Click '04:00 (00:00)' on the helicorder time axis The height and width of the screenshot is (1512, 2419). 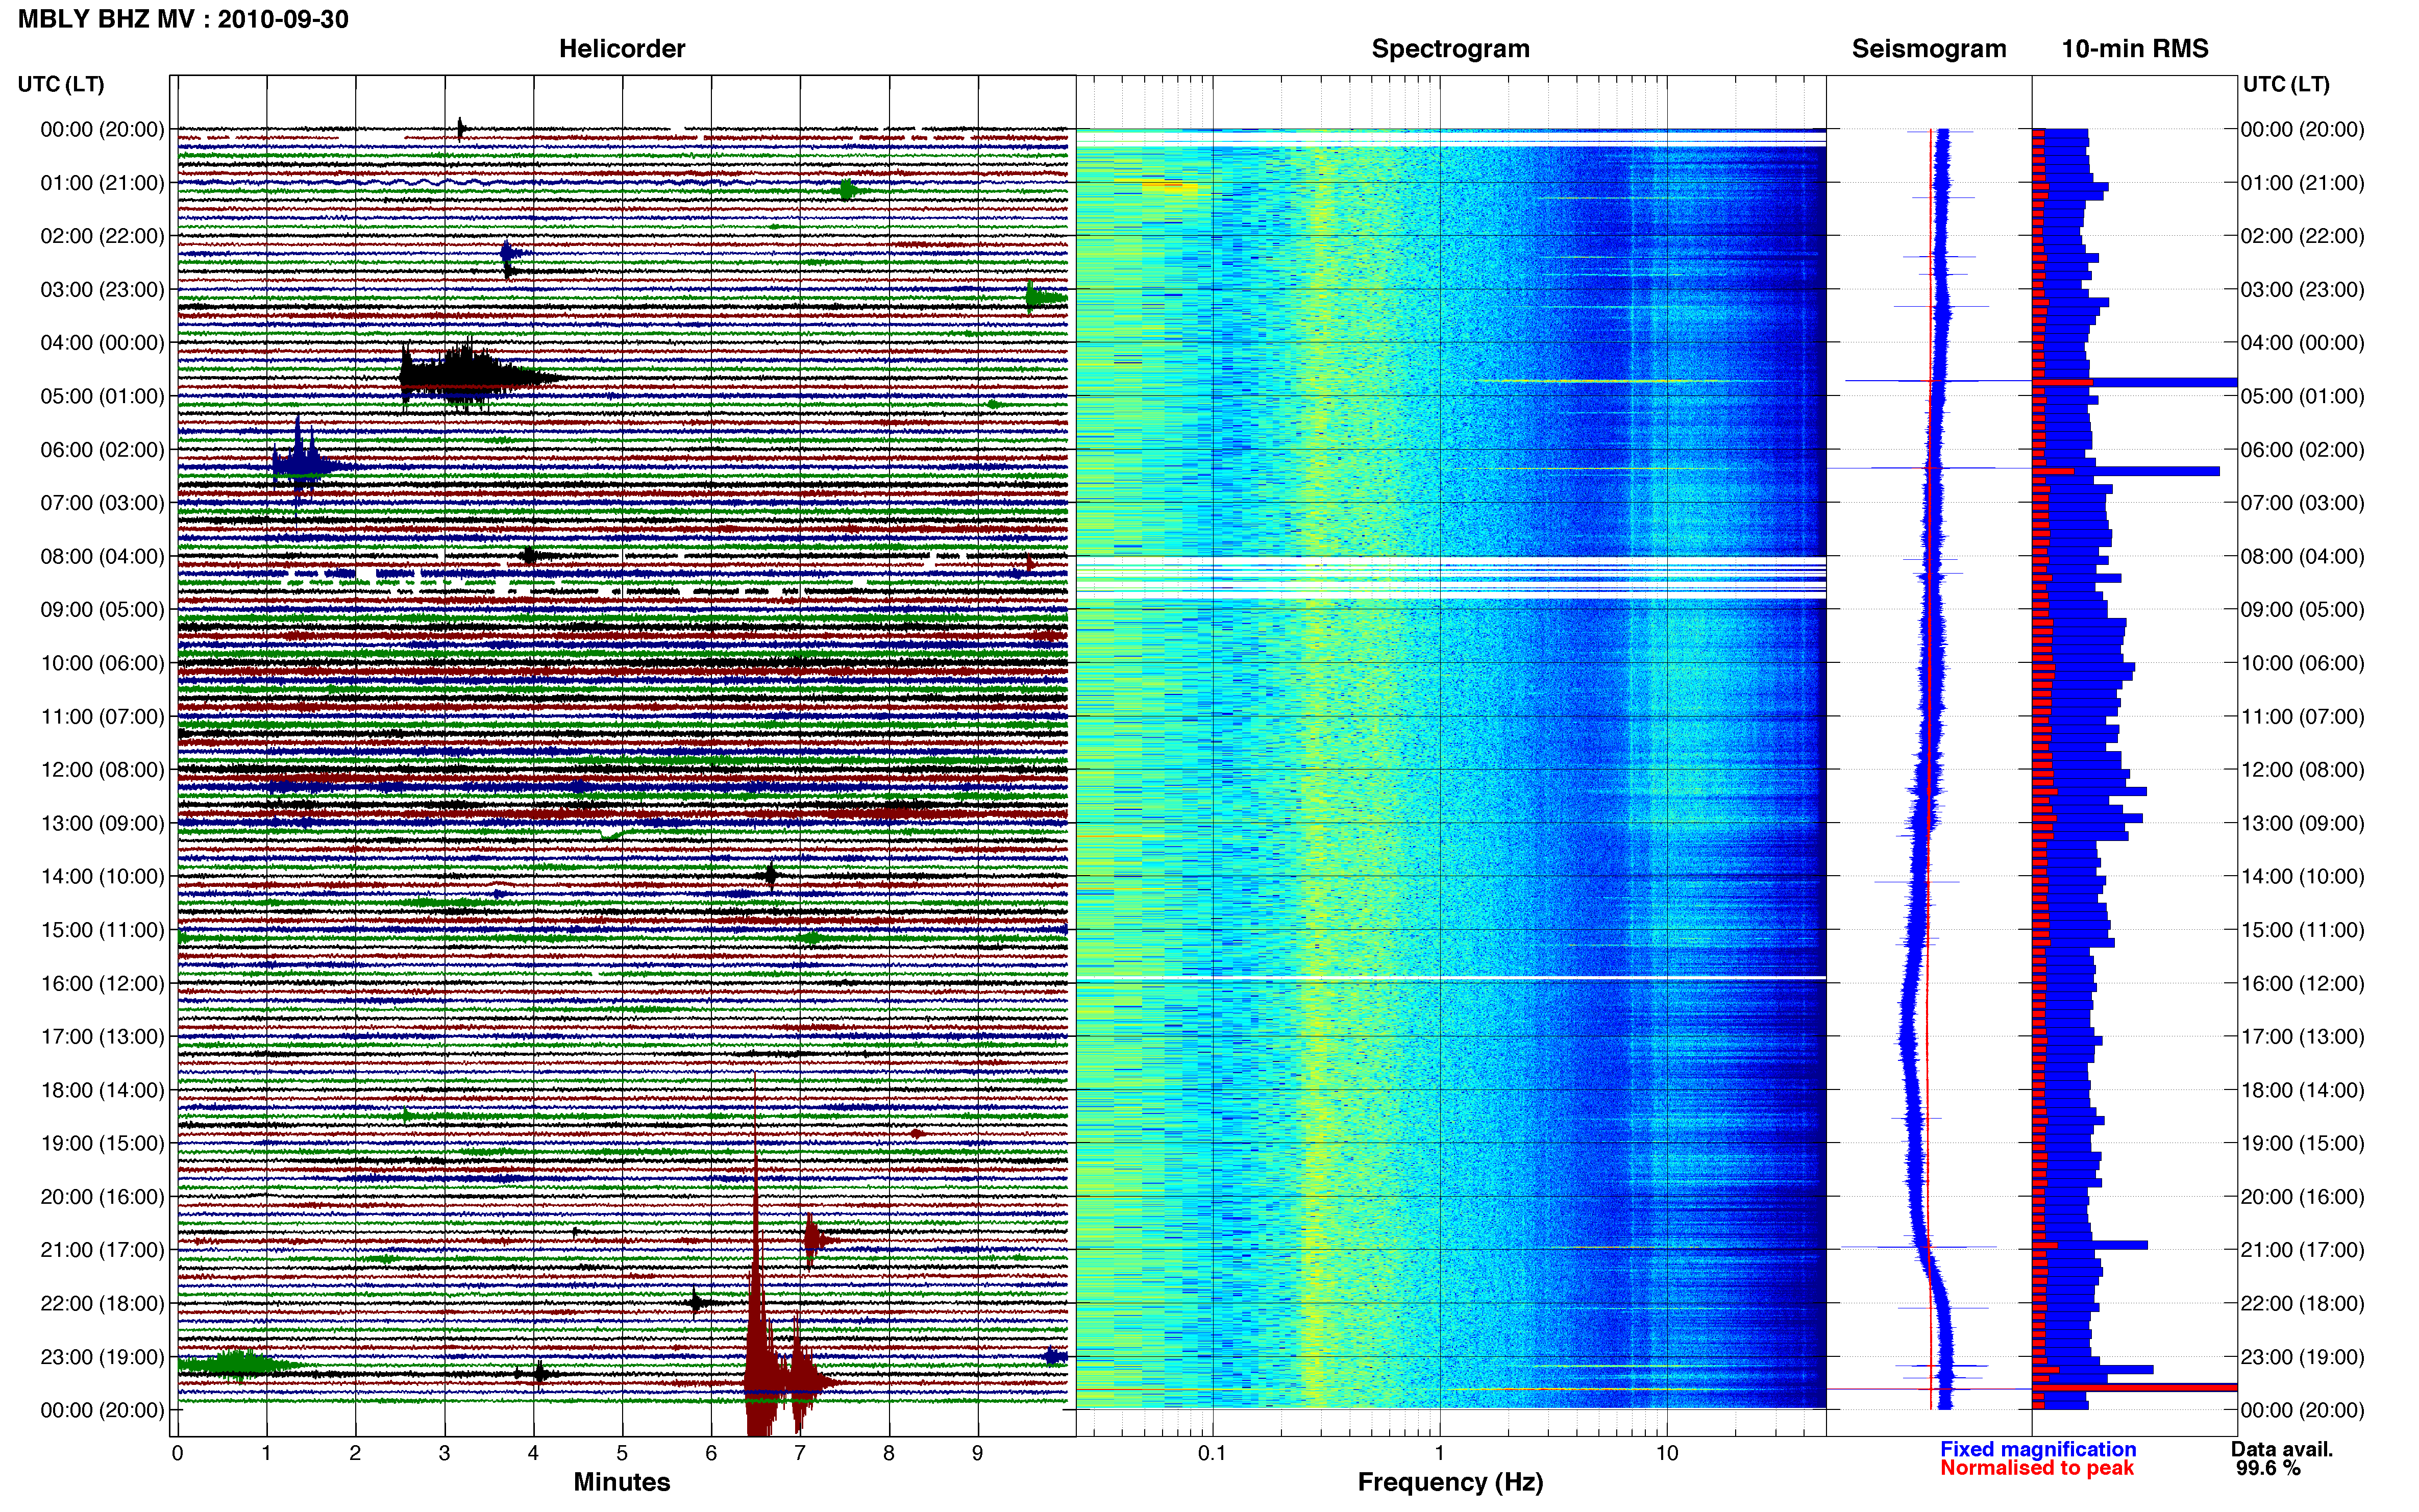click(102, 343)
